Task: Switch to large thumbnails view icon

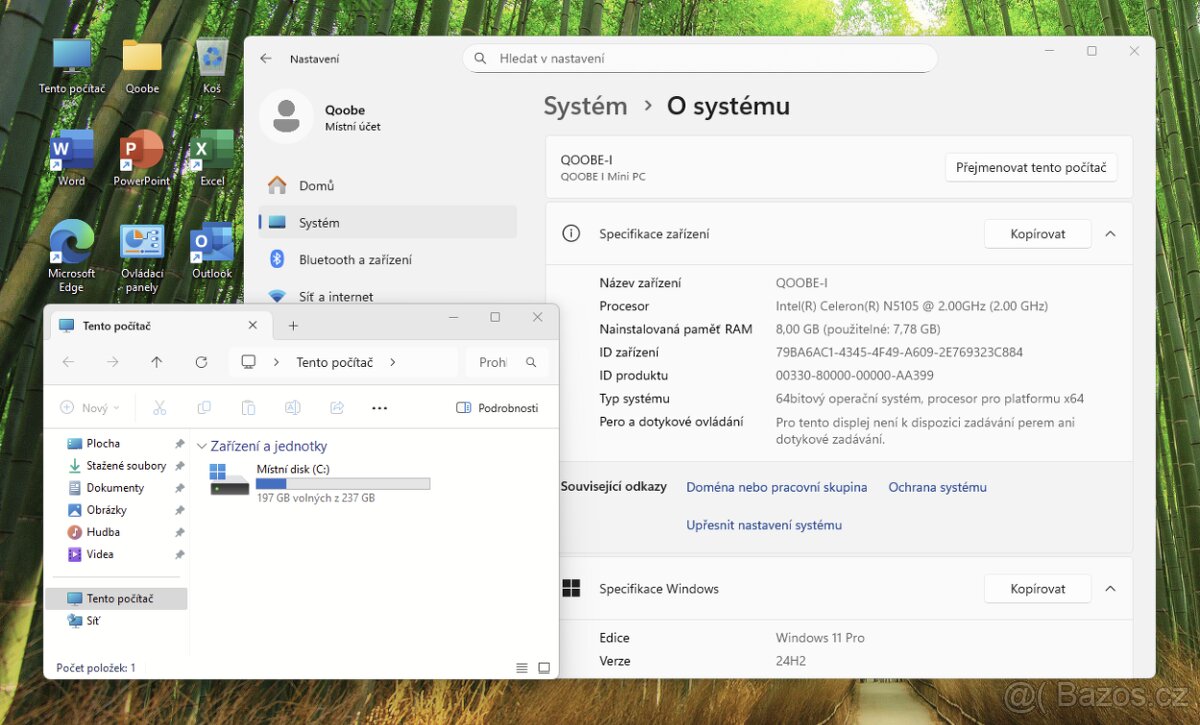Action: click(x=544, y=668)
